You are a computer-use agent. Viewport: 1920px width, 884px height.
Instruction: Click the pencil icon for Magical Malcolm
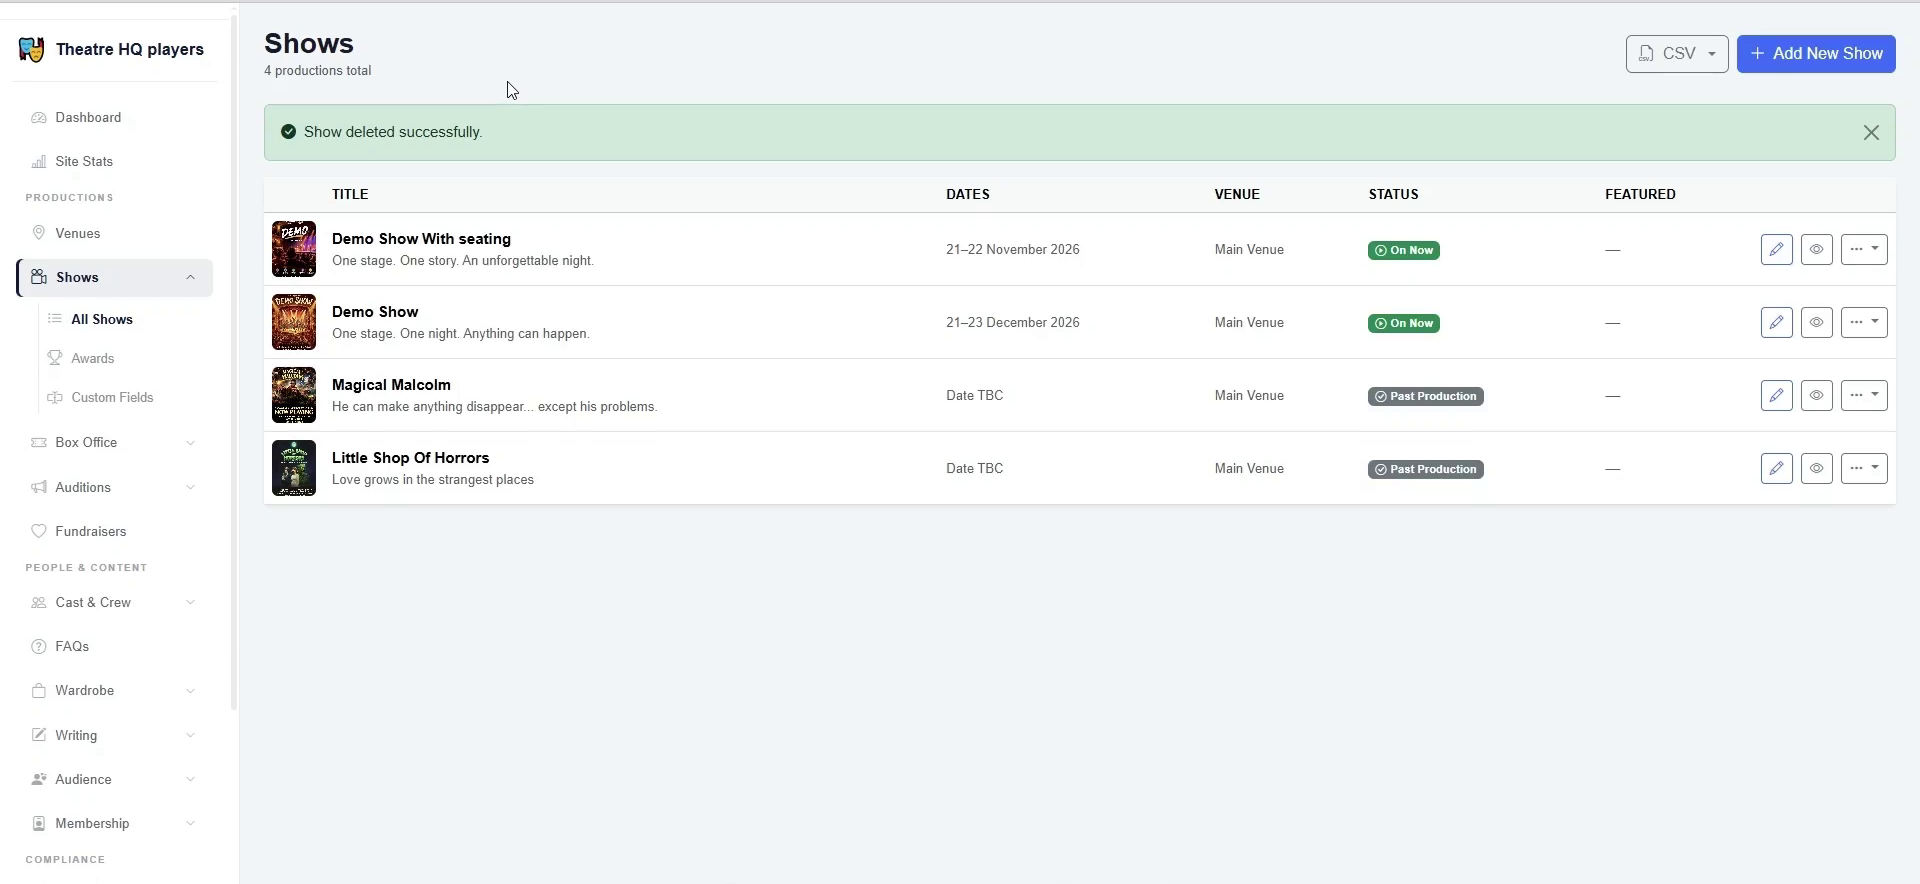[1776, 395]
